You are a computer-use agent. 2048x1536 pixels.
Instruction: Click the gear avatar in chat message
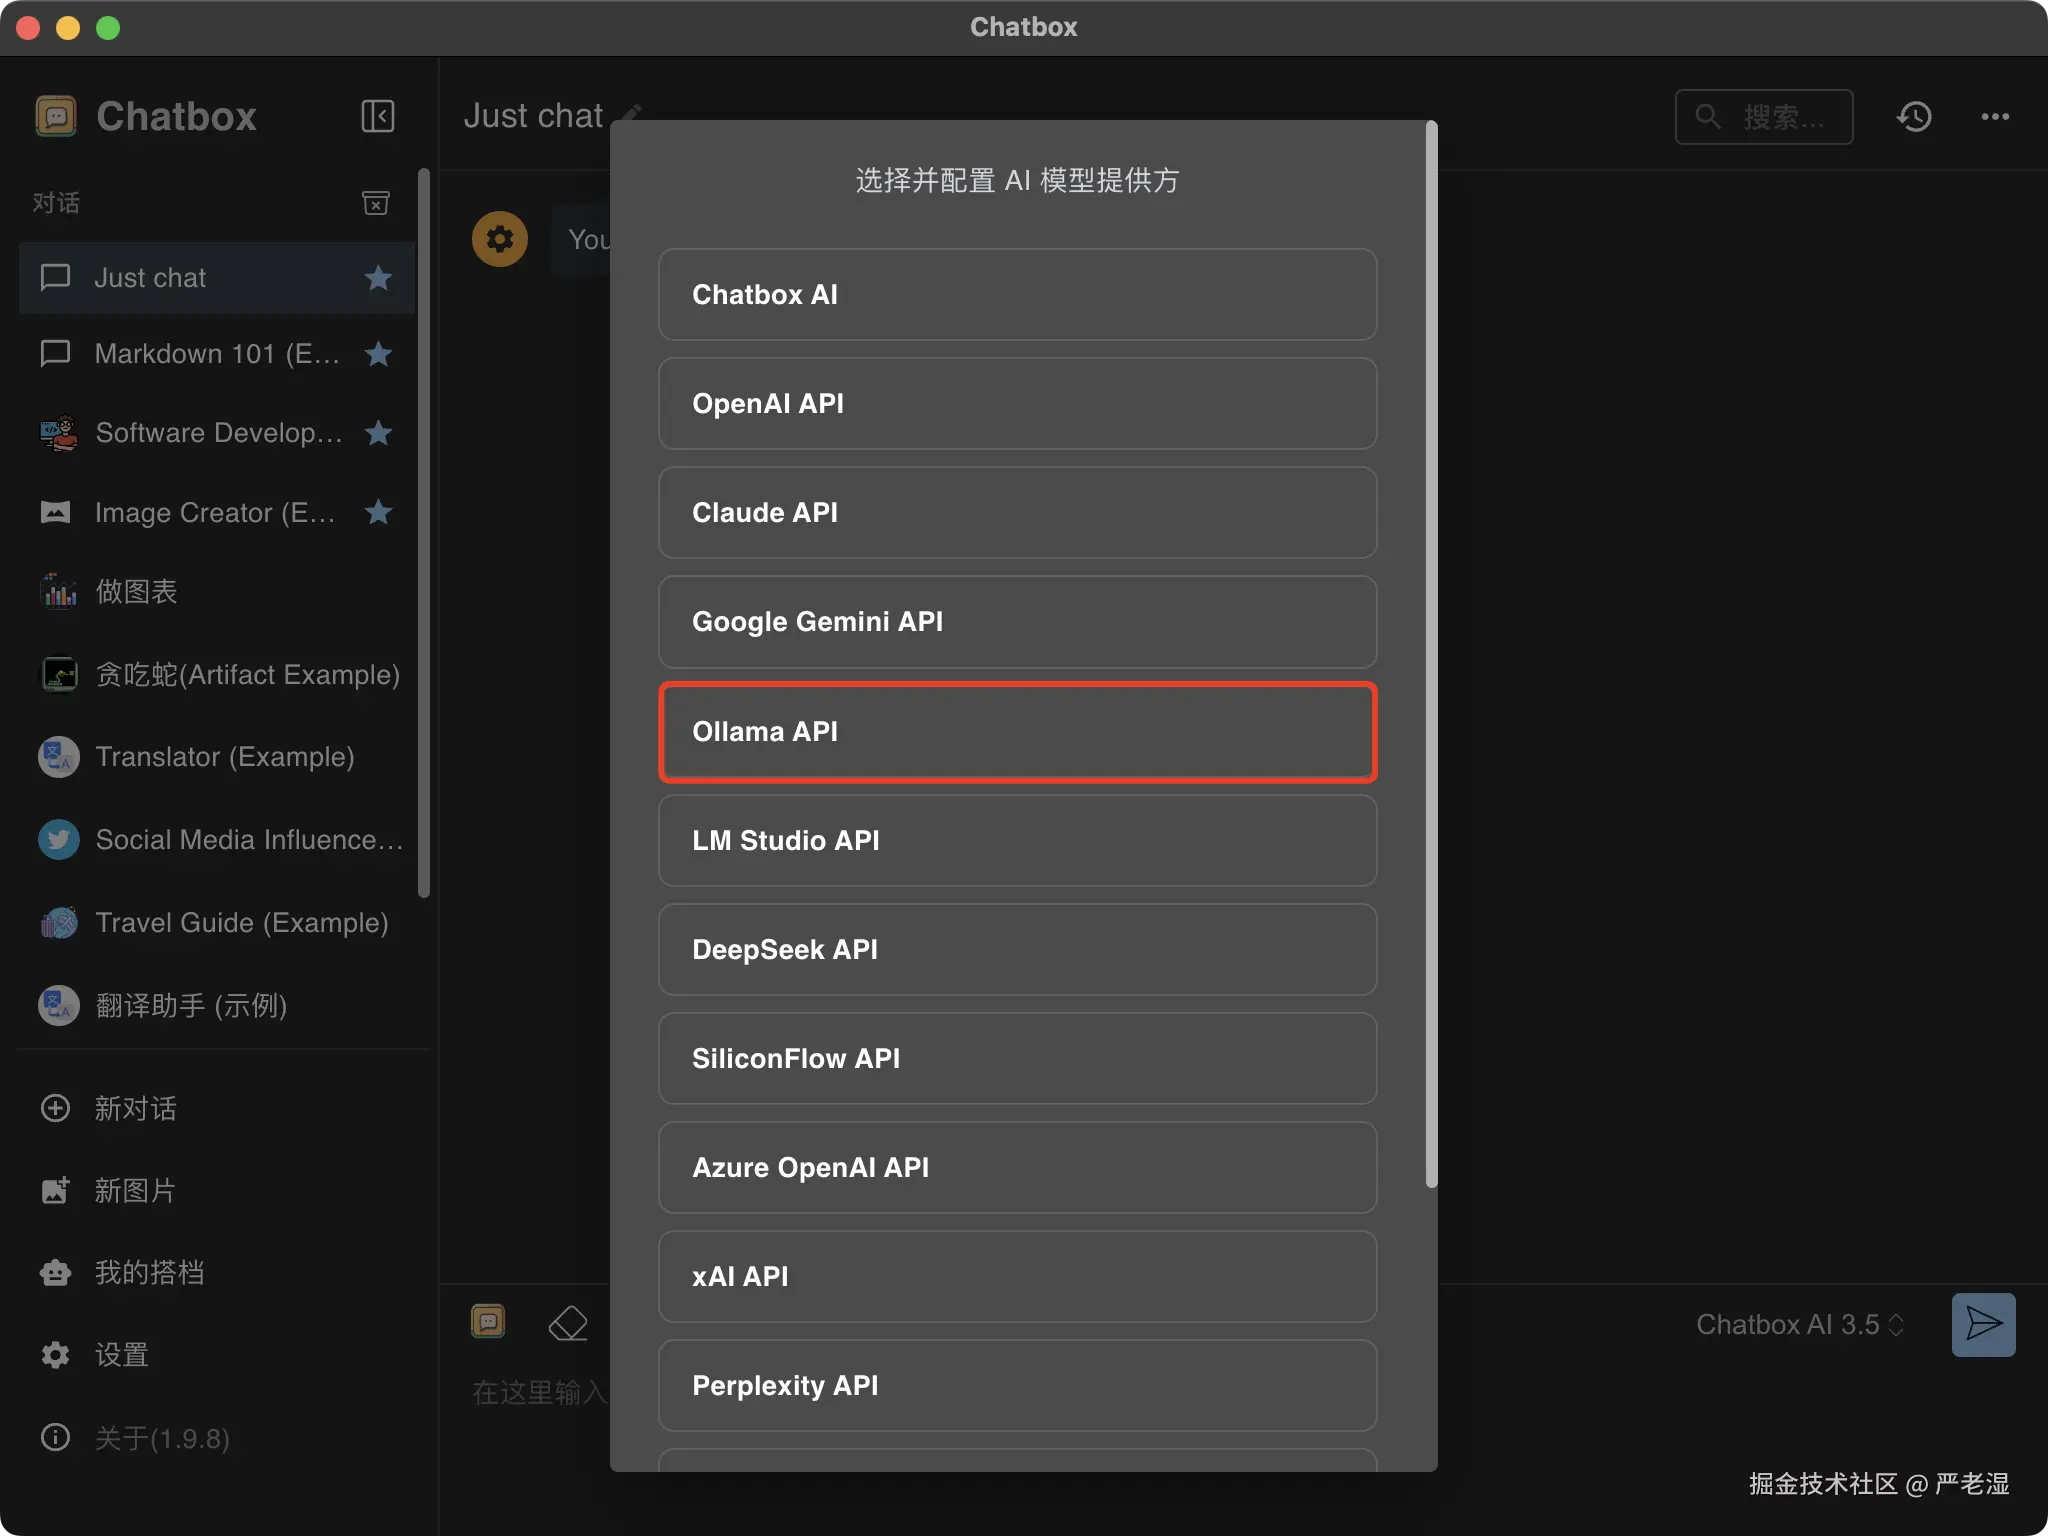[x=500, y=239]
